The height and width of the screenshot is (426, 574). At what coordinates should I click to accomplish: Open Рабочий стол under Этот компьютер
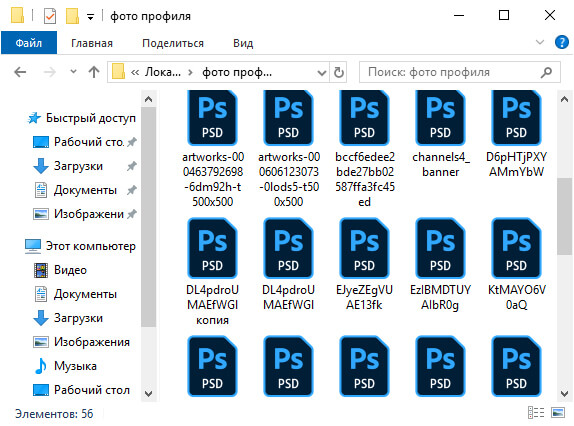82,390
